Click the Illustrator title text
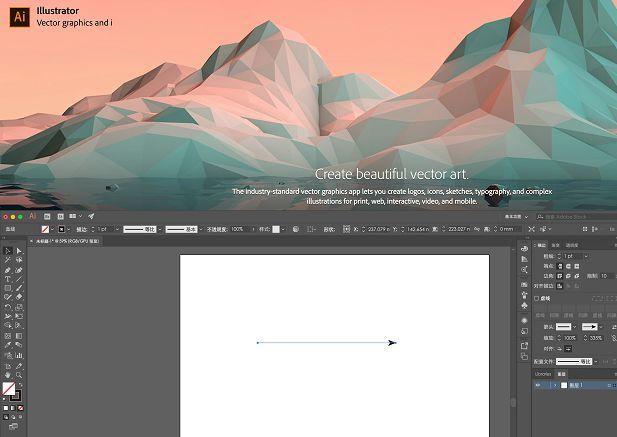The image size is (617, 437). pyautogui.click(x=57, y=11)
